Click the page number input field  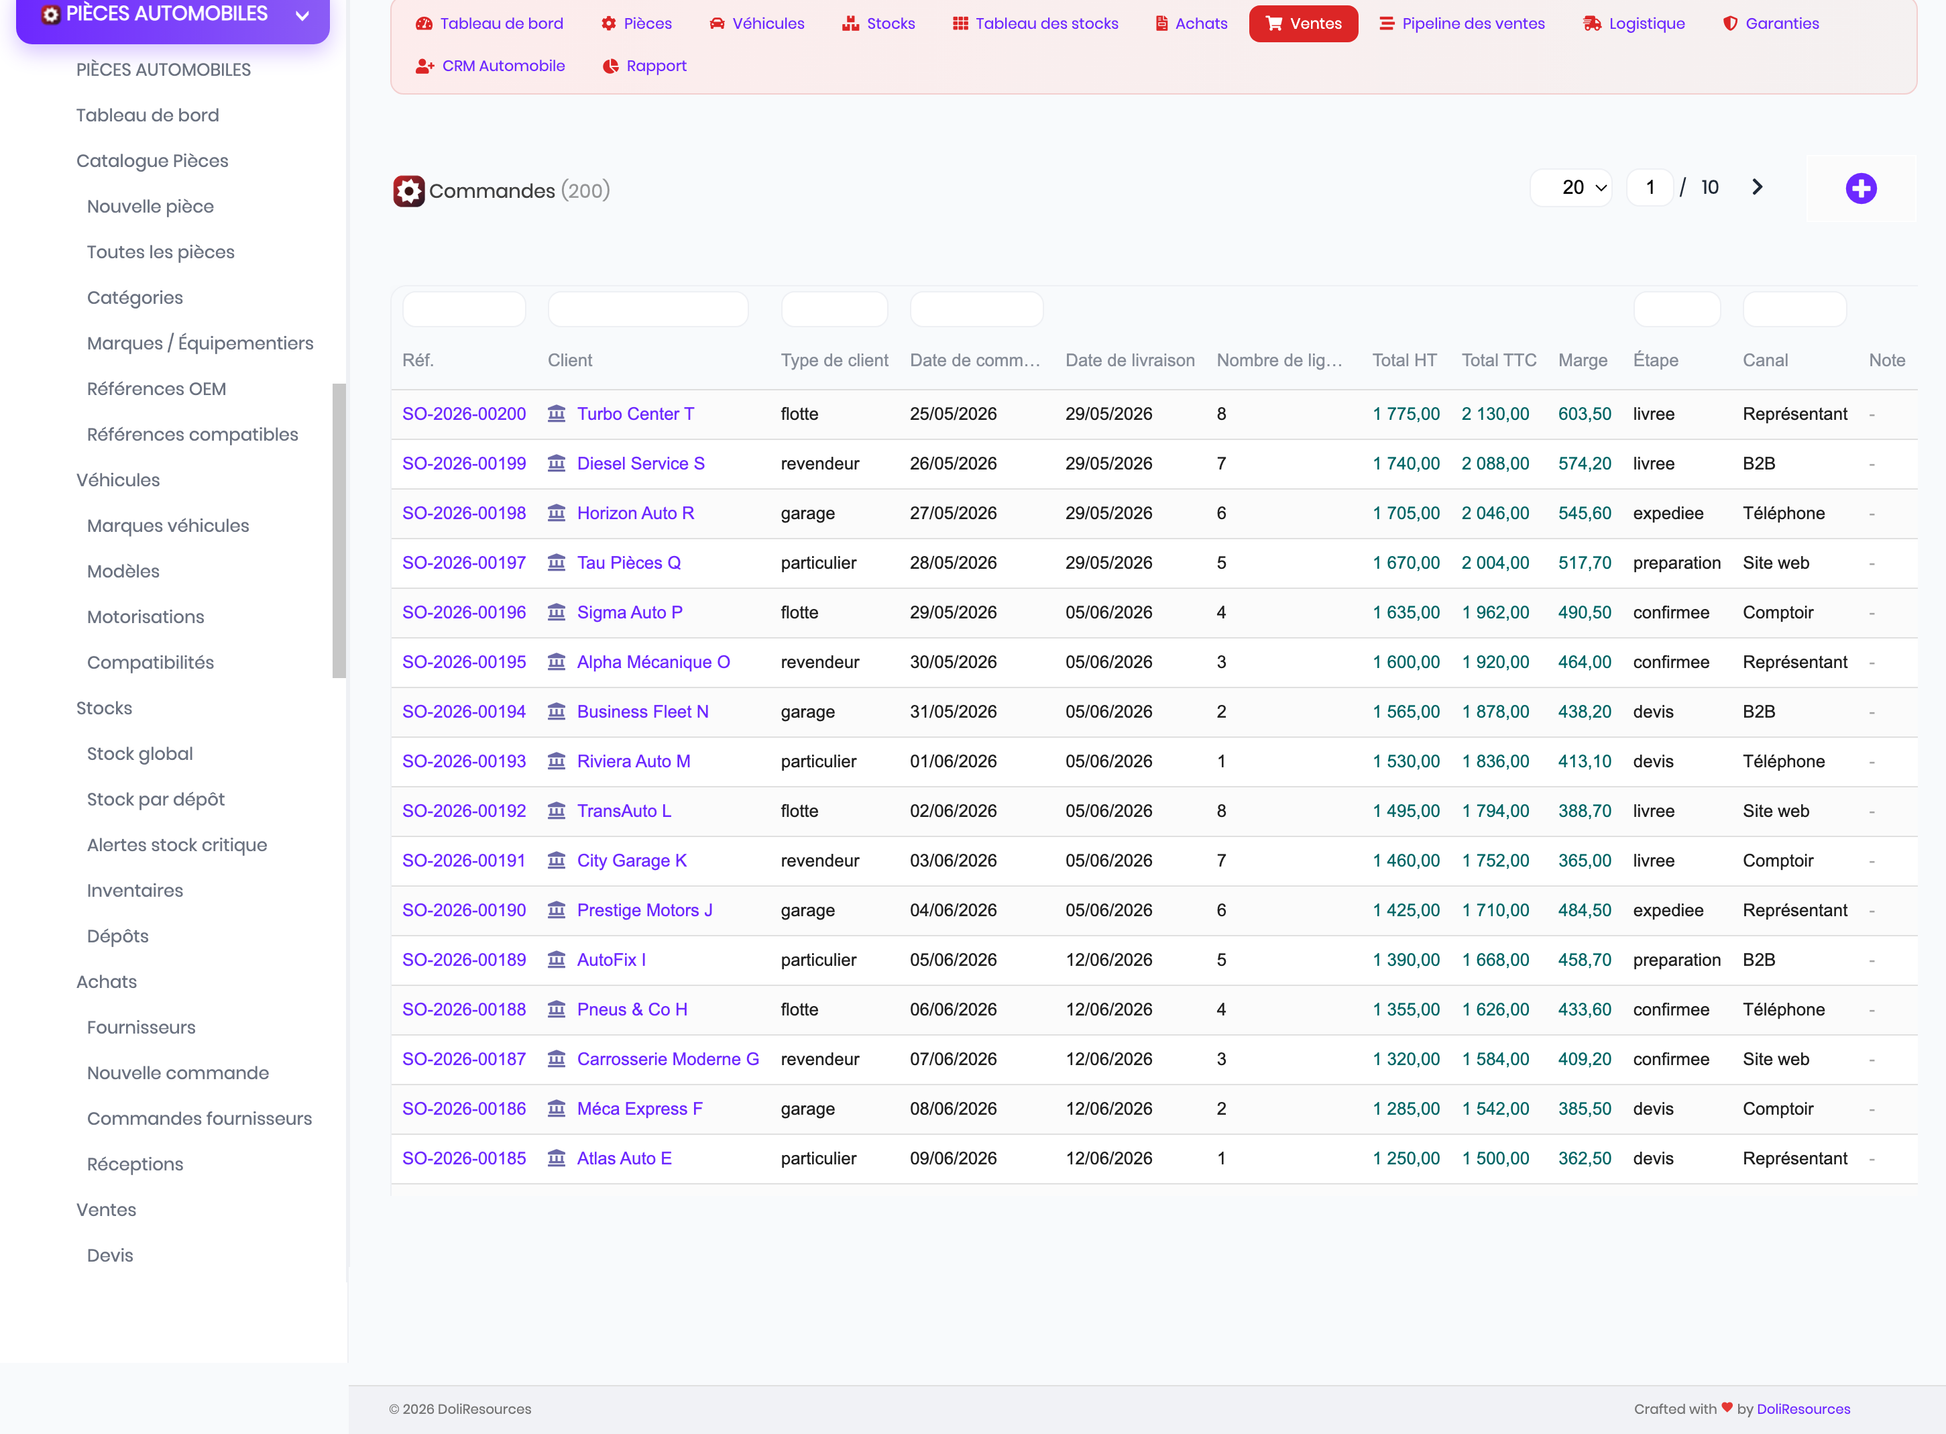1650,187
